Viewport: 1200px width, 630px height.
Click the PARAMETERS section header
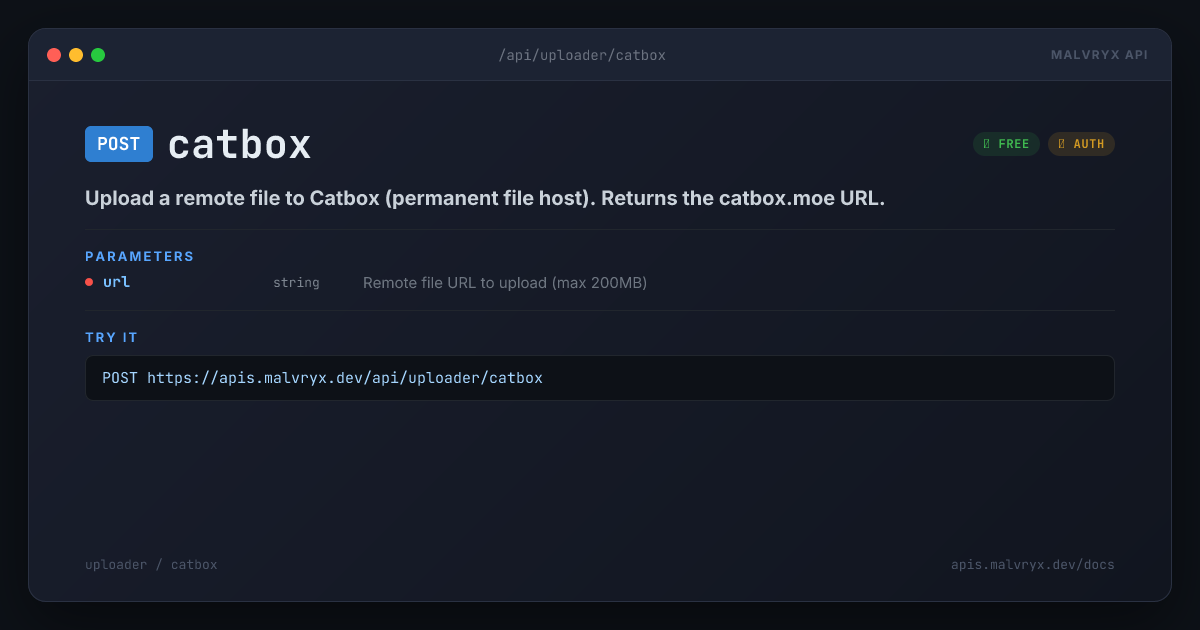[x=140, y=256]
